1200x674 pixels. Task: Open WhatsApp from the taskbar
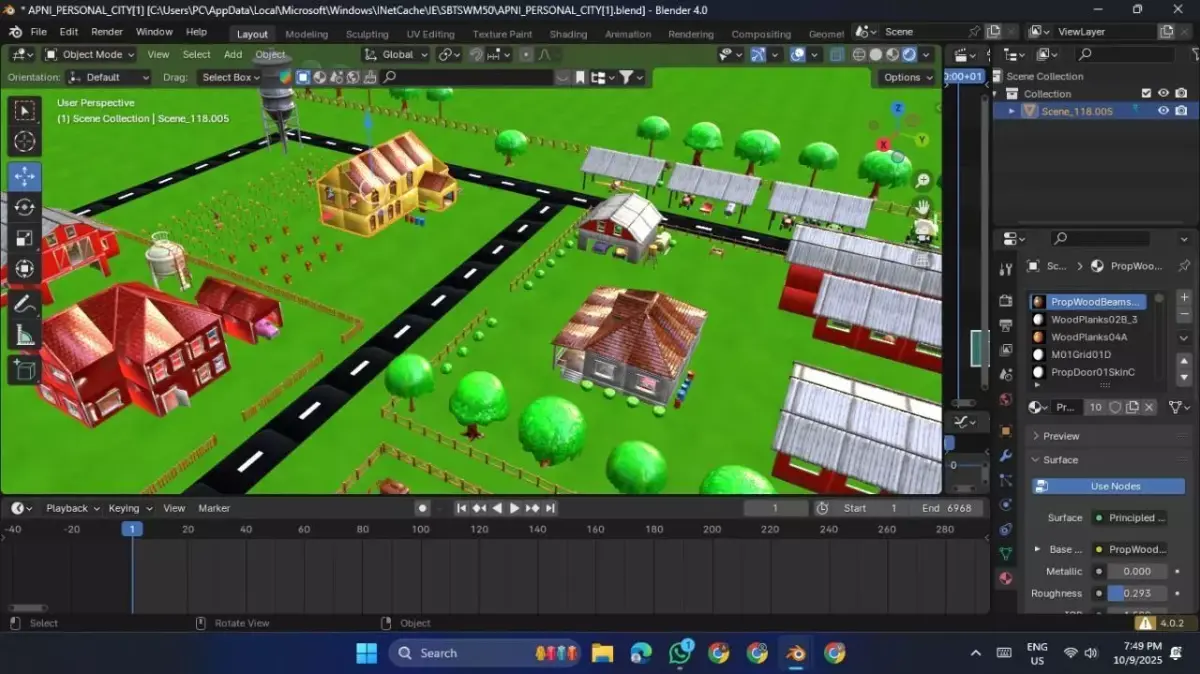[680, 653]
